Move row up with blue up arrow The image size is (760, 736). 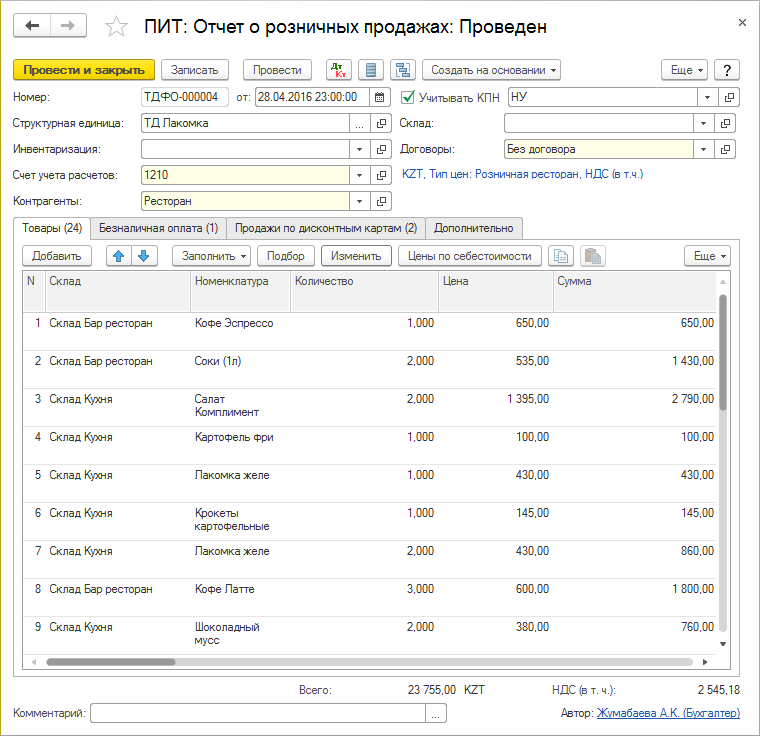[x=119, y=256]
